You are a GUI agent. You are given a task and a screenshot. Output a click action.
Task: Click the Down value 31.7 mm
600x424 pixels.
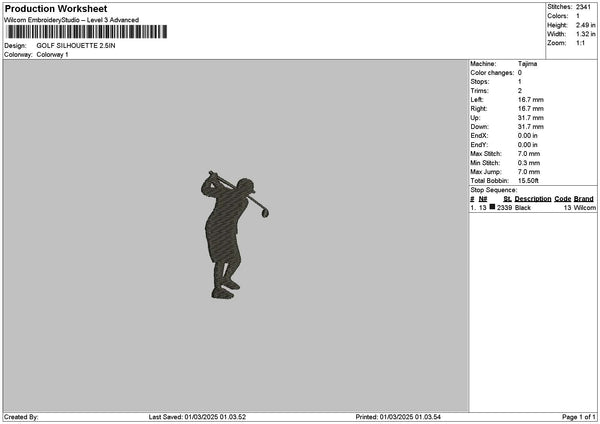(x=531, y=127)
